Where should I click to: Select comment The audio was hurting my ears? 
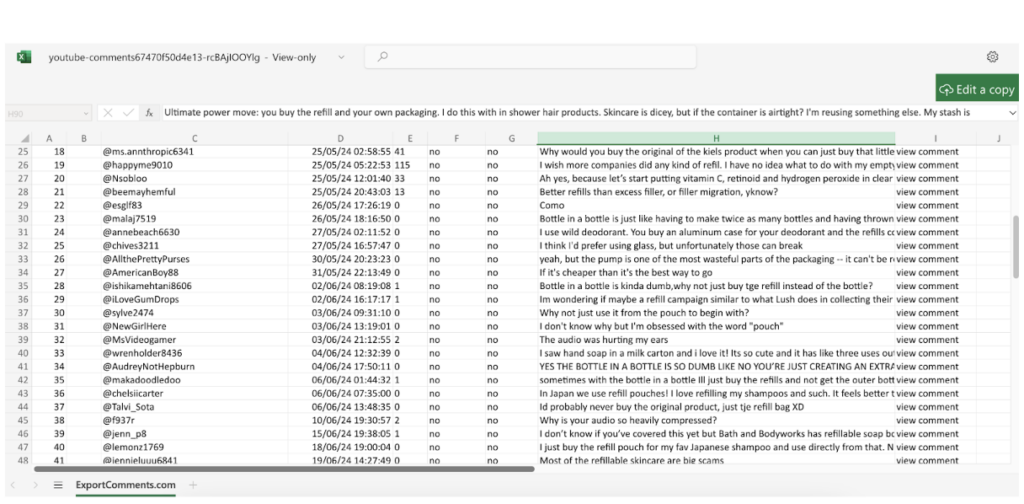[716, 339]
